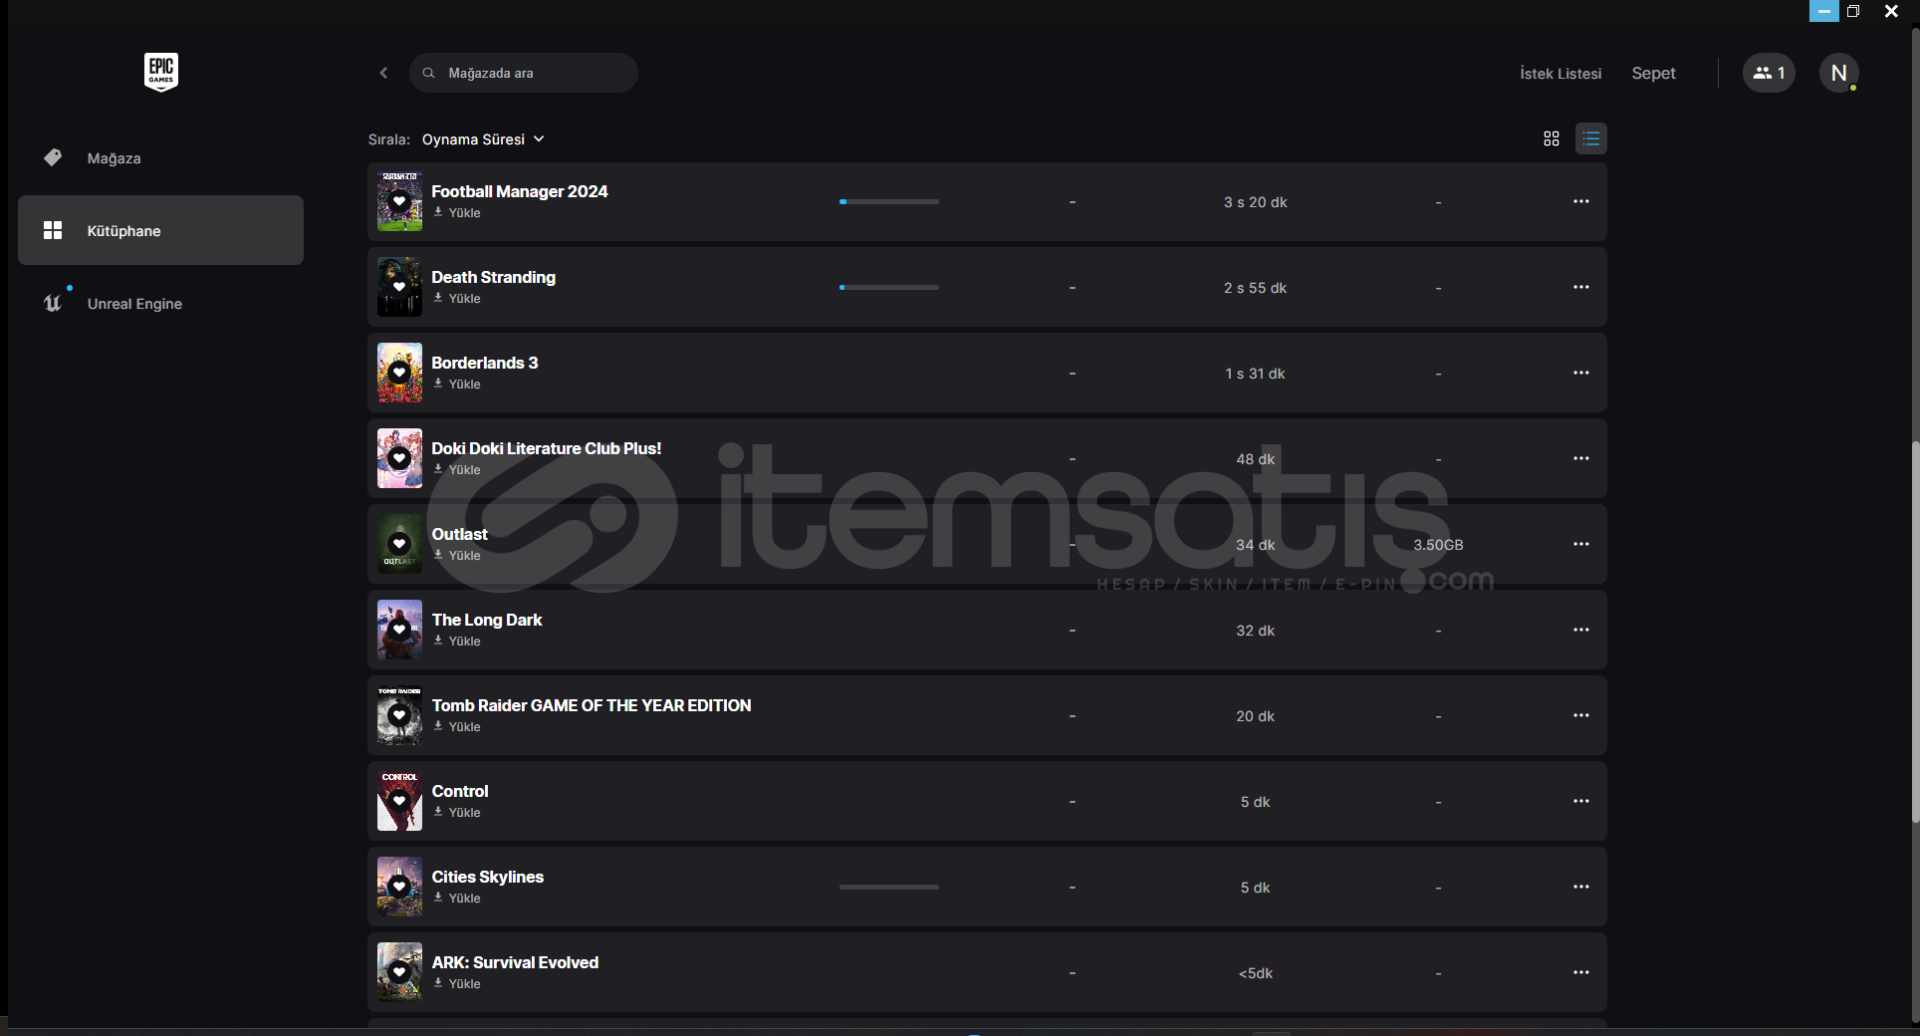Install Death Stranding via Yükle
The height and width of the screenshot is (1036, 1920).
pyautogui.click(x=457, y=299)
